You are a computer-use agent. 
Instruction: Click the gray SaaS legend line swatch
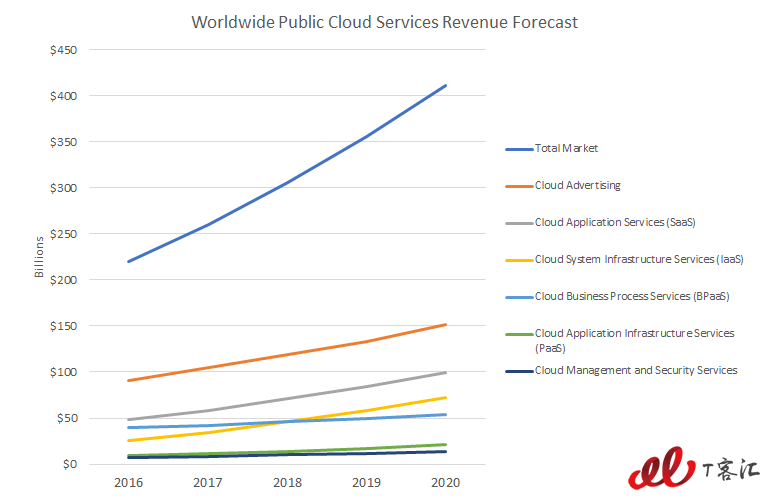click(520, 223)
